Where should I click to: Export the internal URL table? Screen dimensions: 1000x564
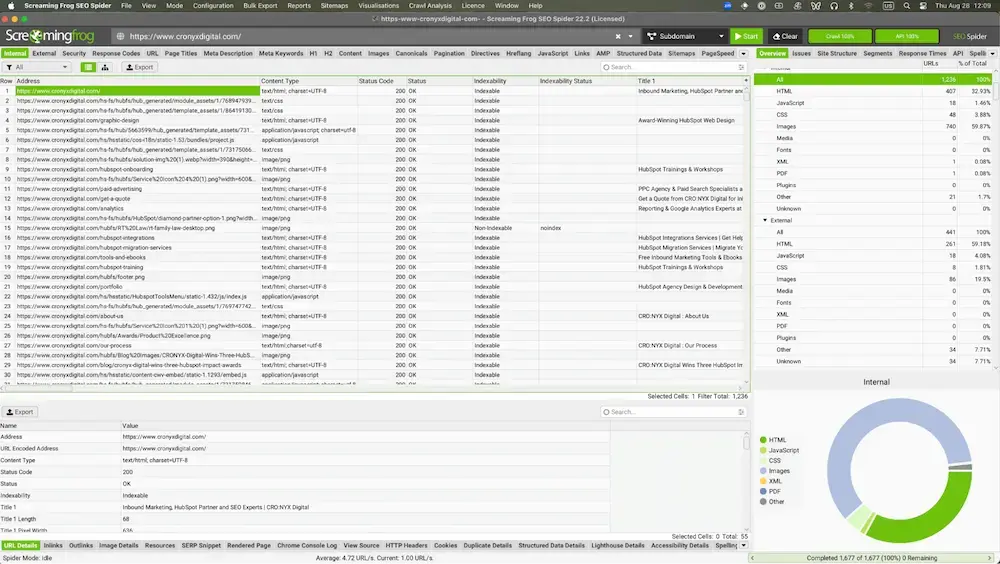pyautogui.click(x=139, y=67)
